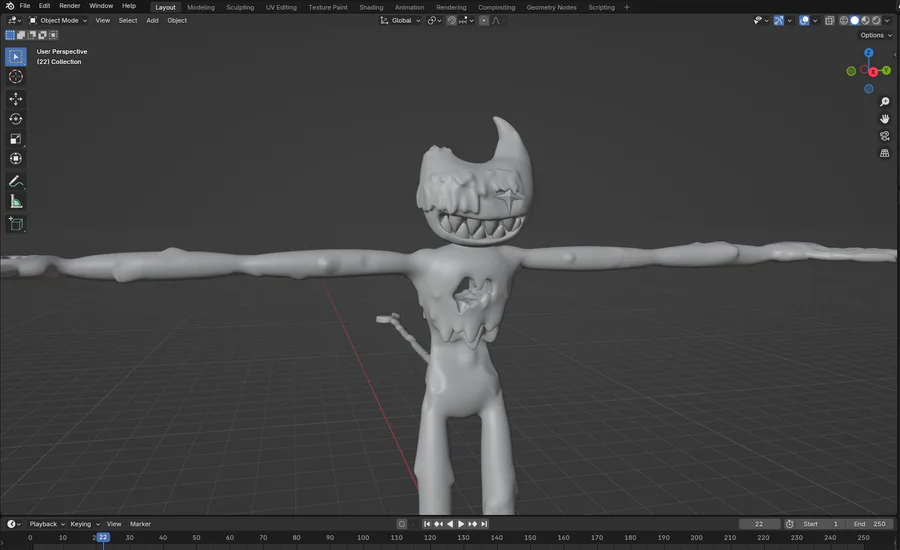This screenshot has height=550, width=900.
Task: Select the Annotate pencil tool
Action: [x=16, y=181]
